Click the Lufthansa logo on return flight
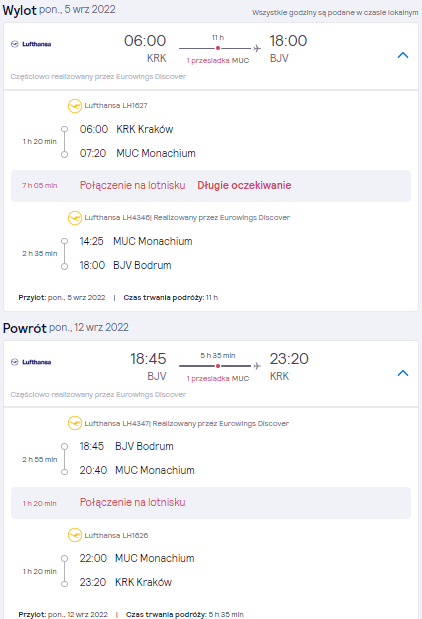Screen dimensions: 422x619 [x=31, y=362]
